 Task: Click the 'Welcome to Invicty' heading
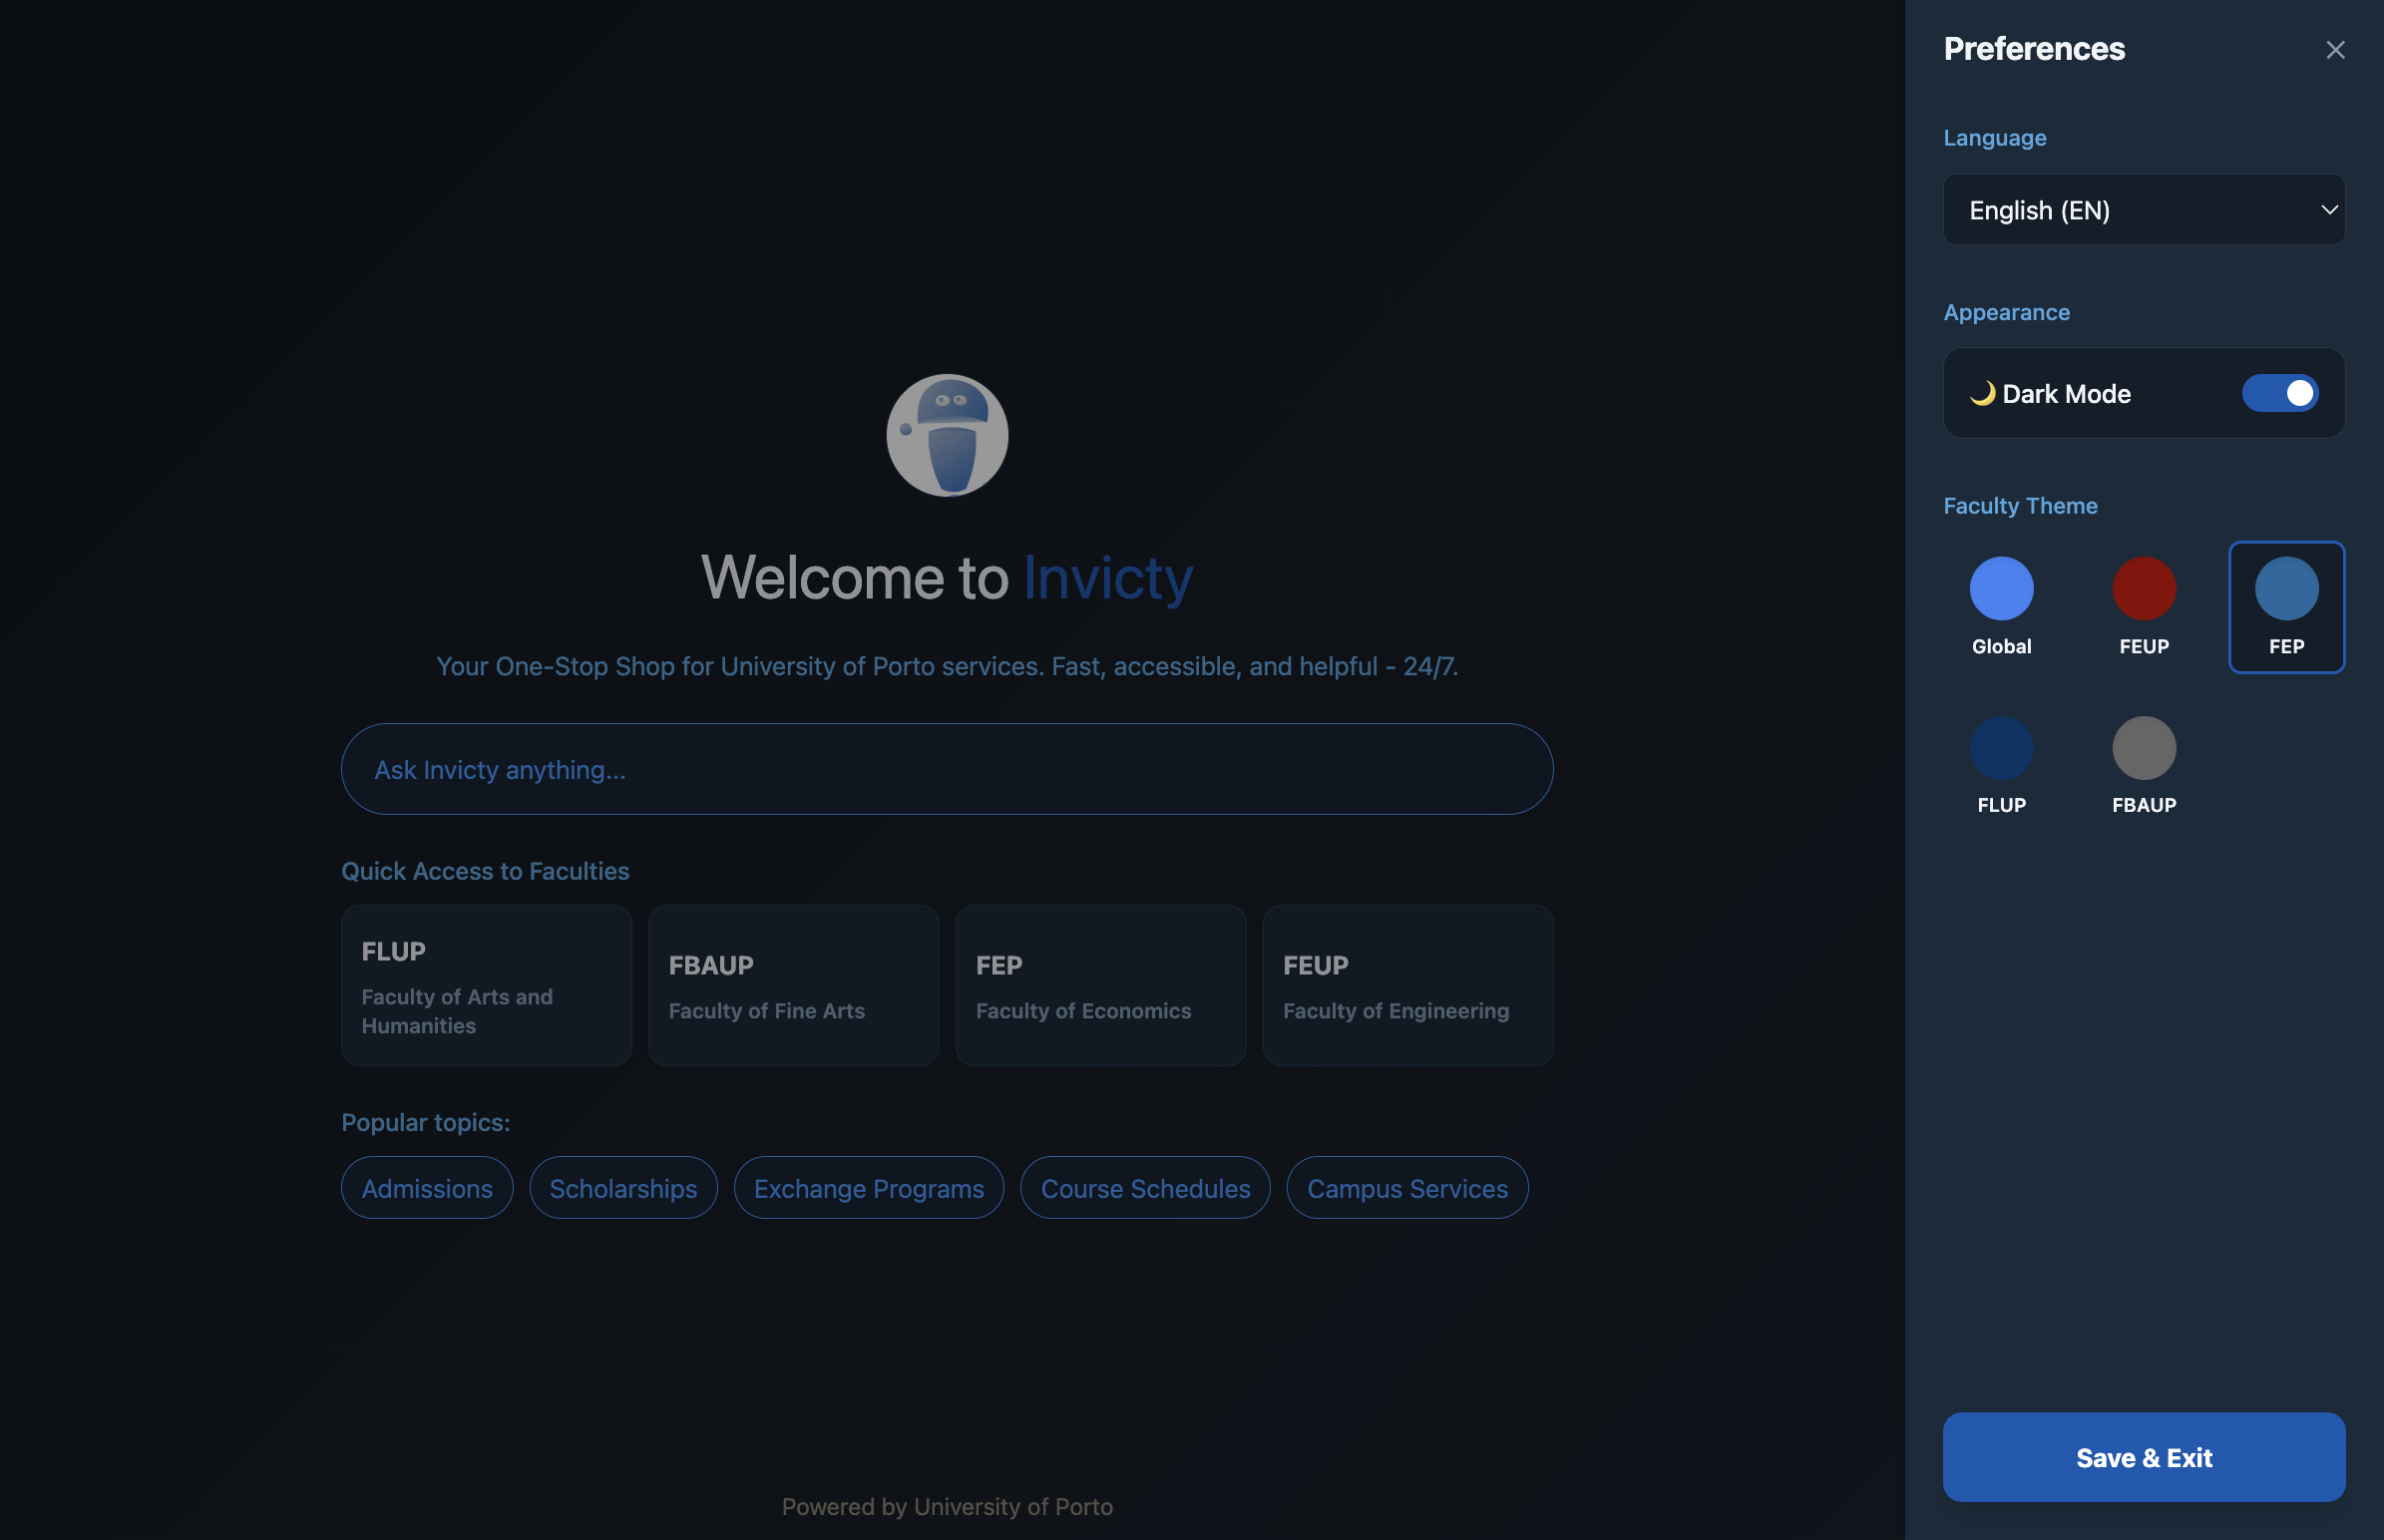coord(947,577)
